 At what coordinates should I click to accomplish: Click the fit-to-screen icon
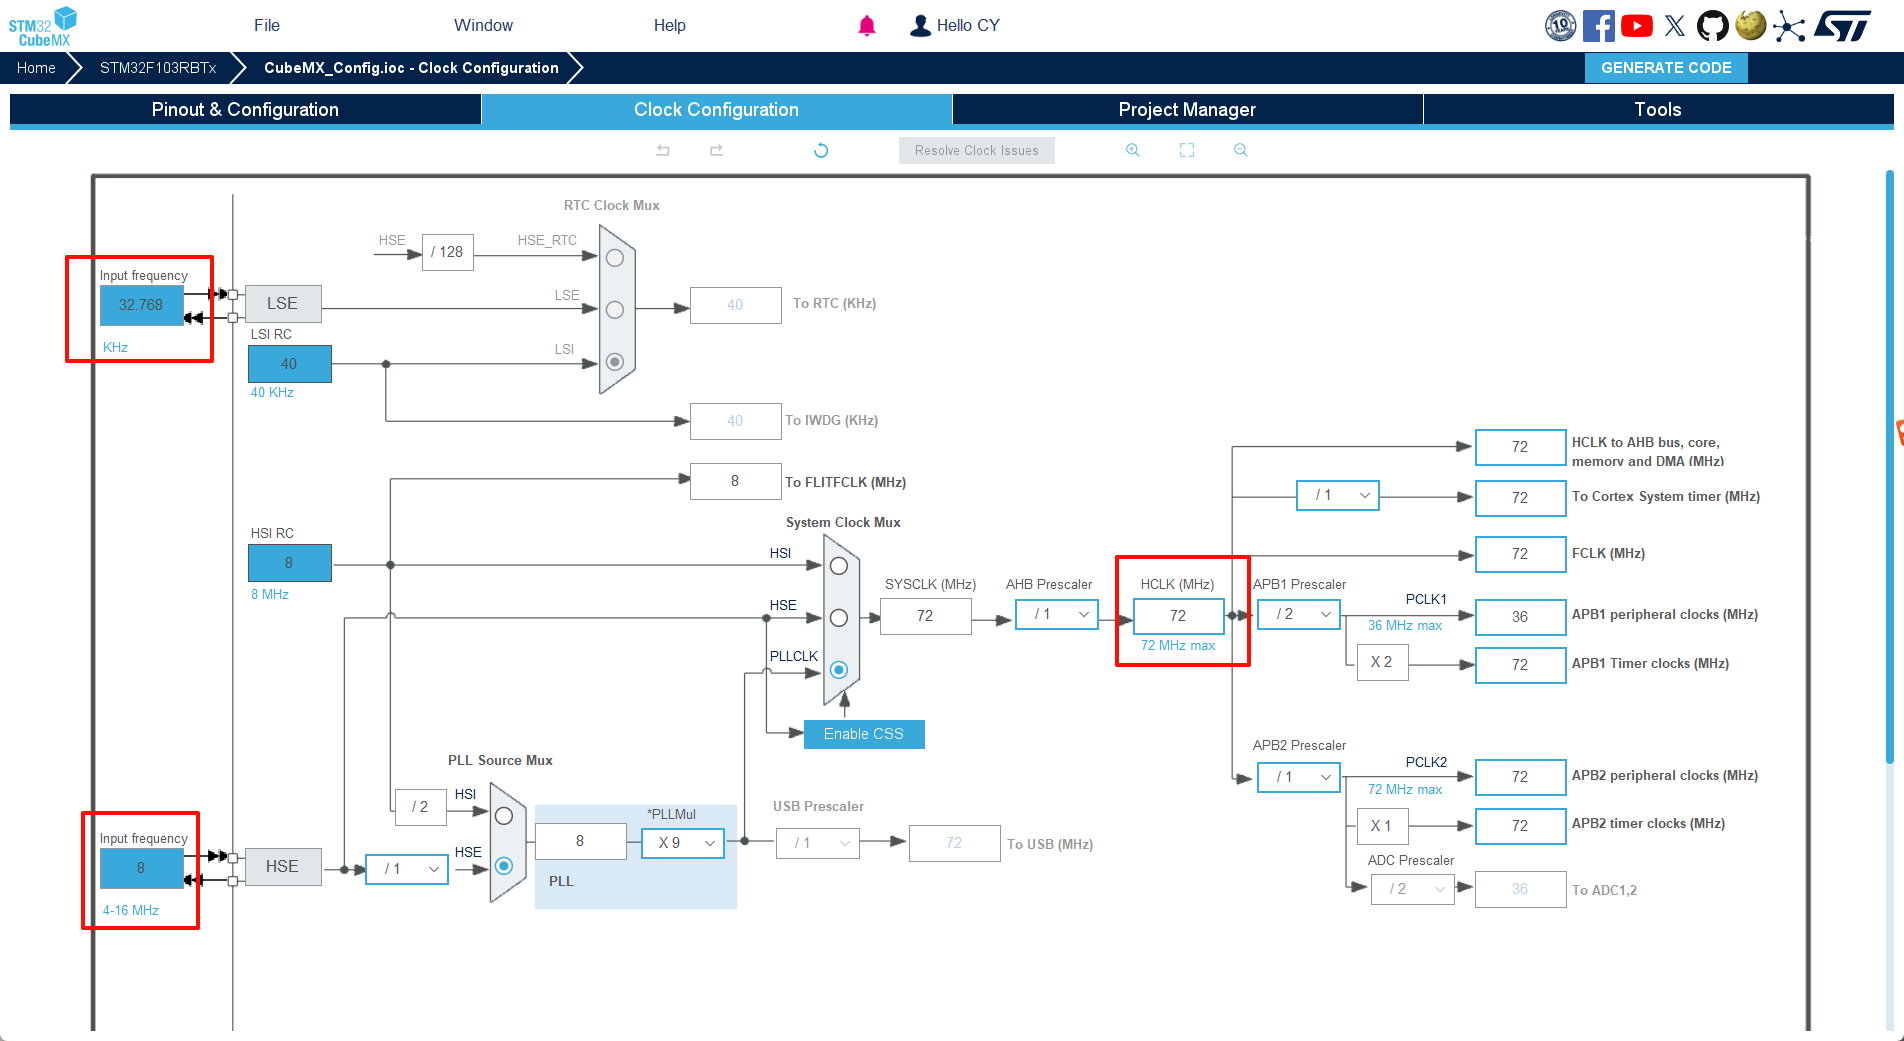[1187, 150]
